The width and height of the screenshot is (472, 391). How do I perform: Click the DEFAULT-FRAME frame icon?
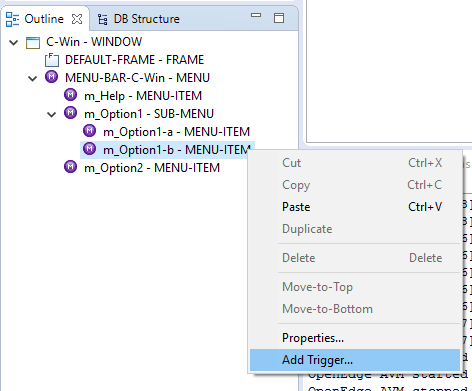click(x=52, y=60)
